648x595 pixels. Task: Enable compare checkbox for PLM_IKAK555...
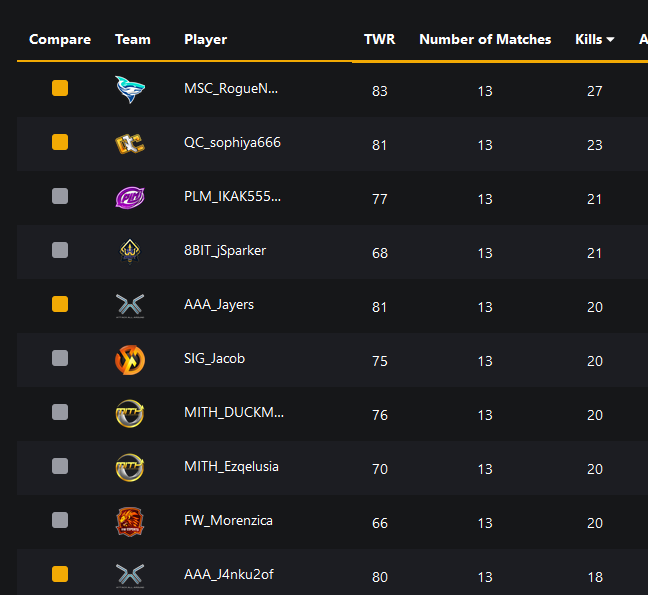point(60,196)
